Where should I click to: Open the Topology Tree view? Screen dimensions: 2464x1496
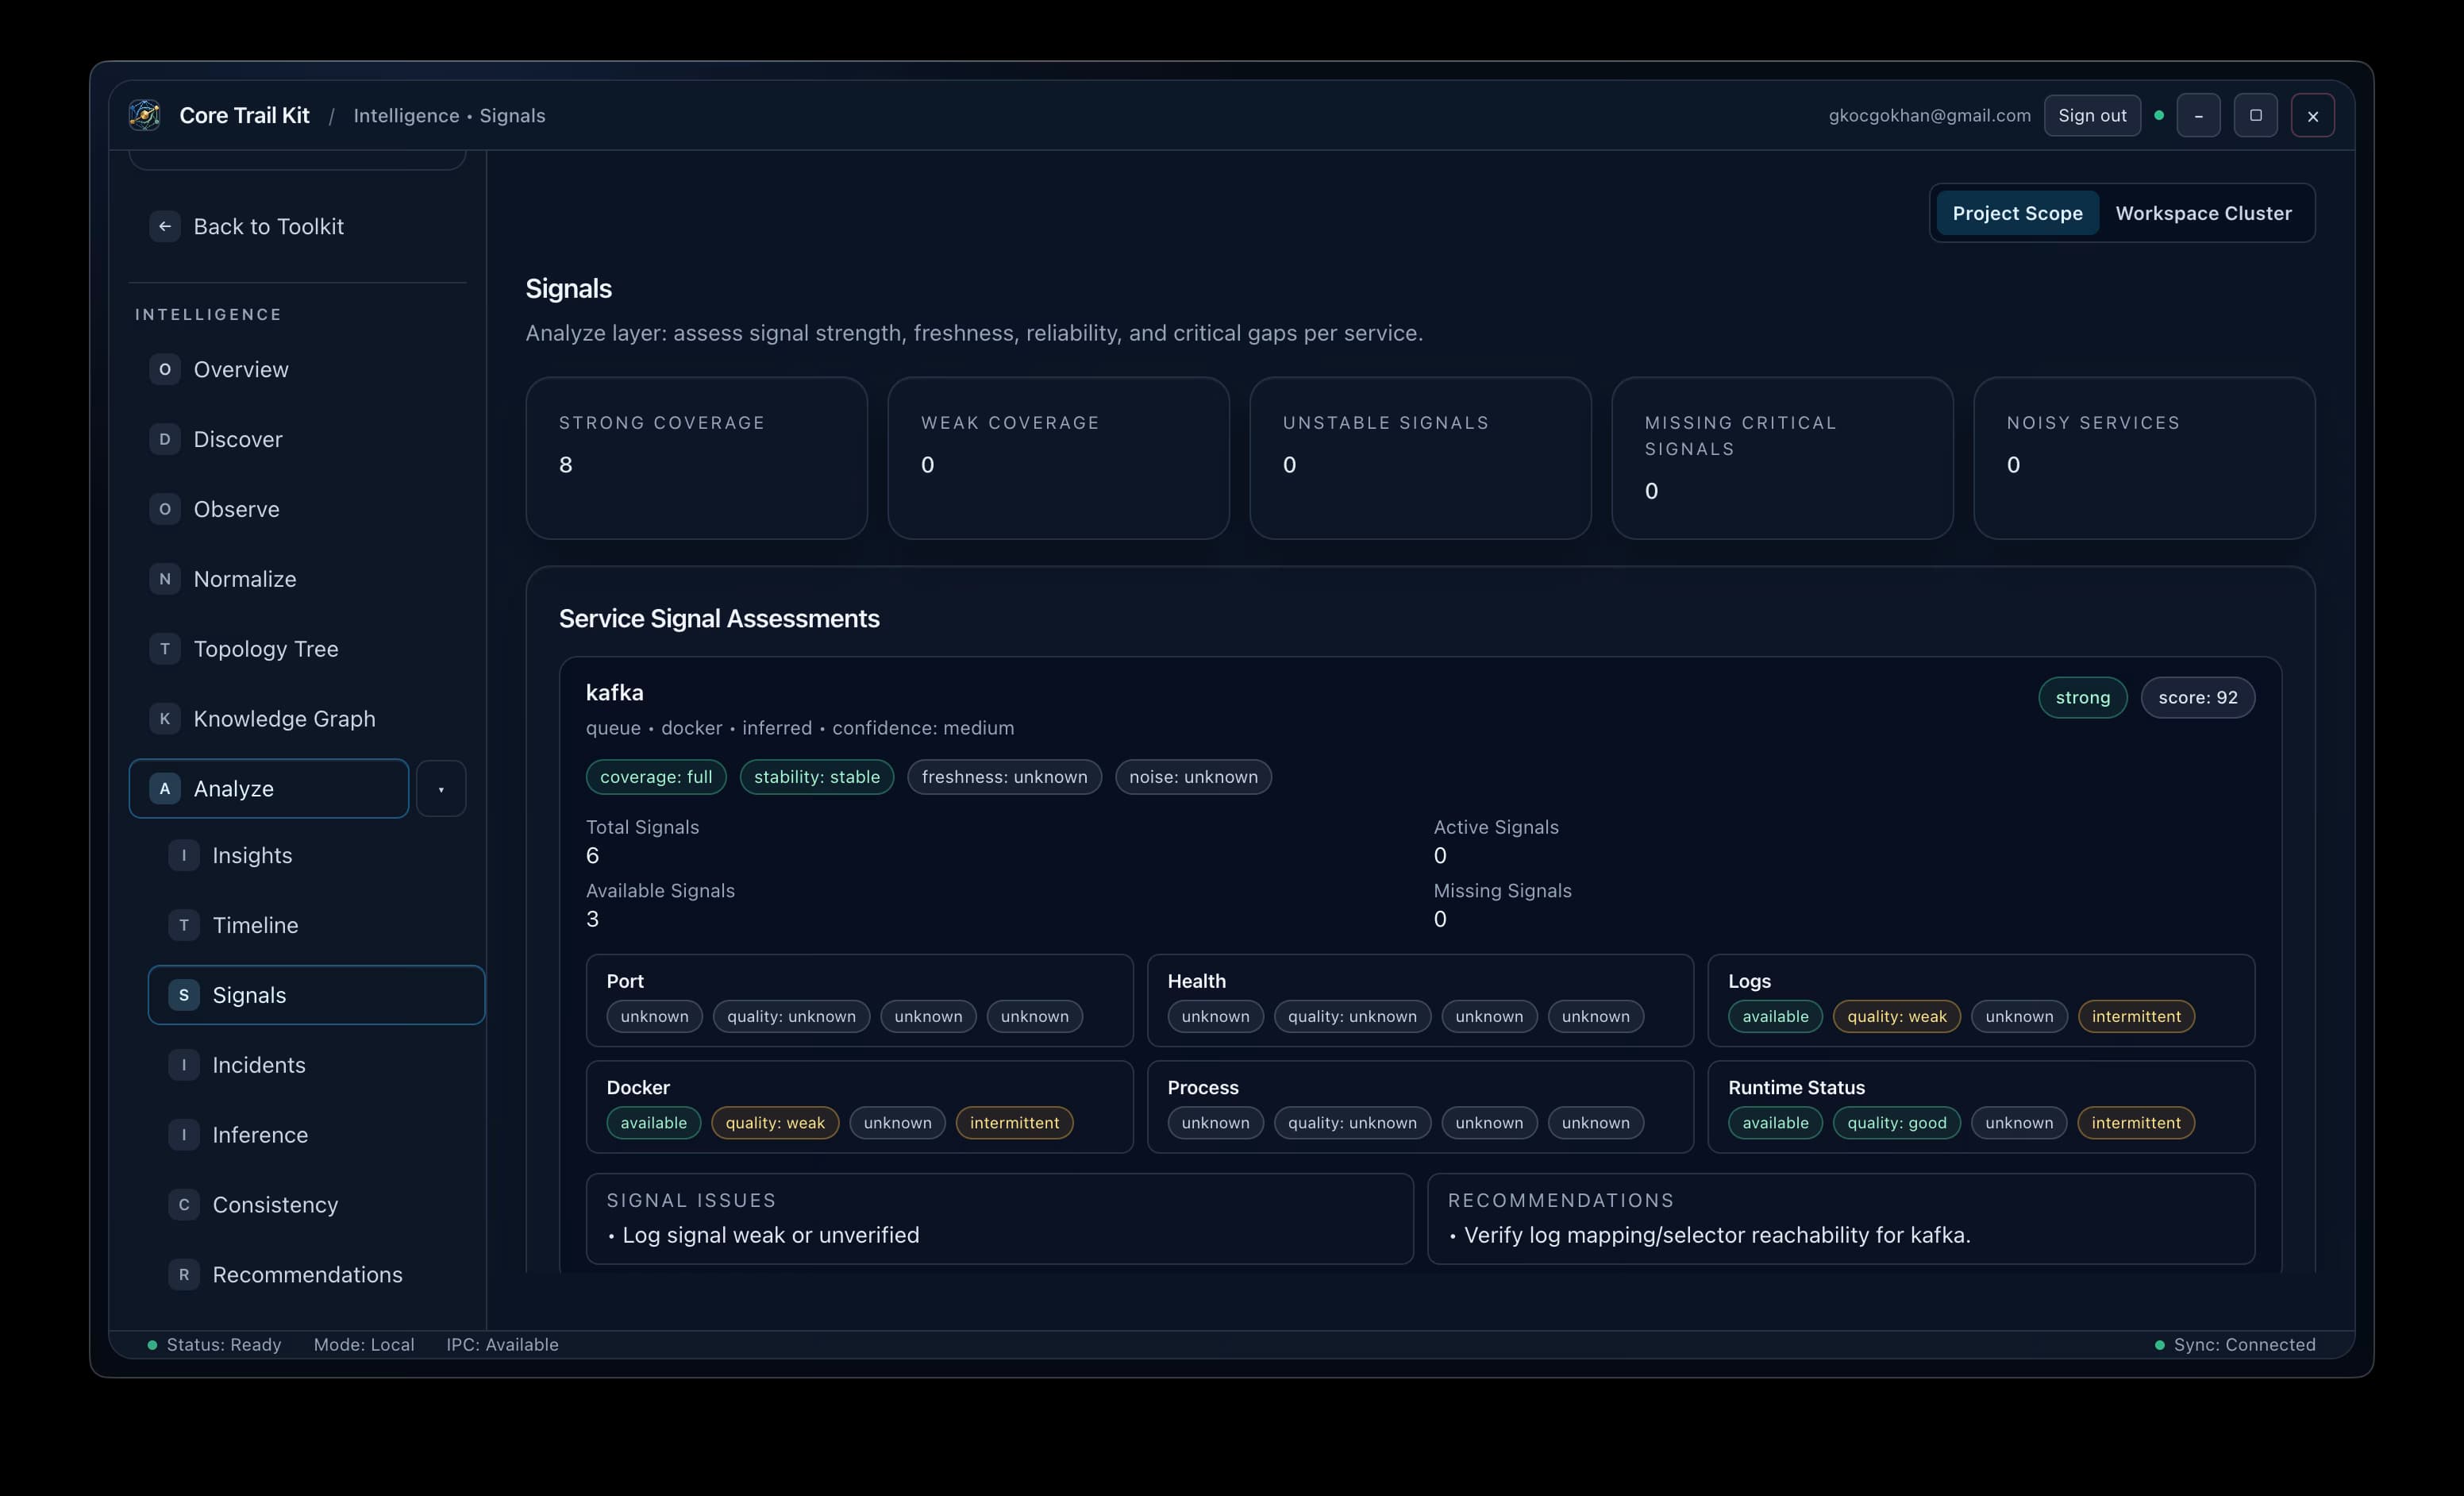tap(298, 649)
